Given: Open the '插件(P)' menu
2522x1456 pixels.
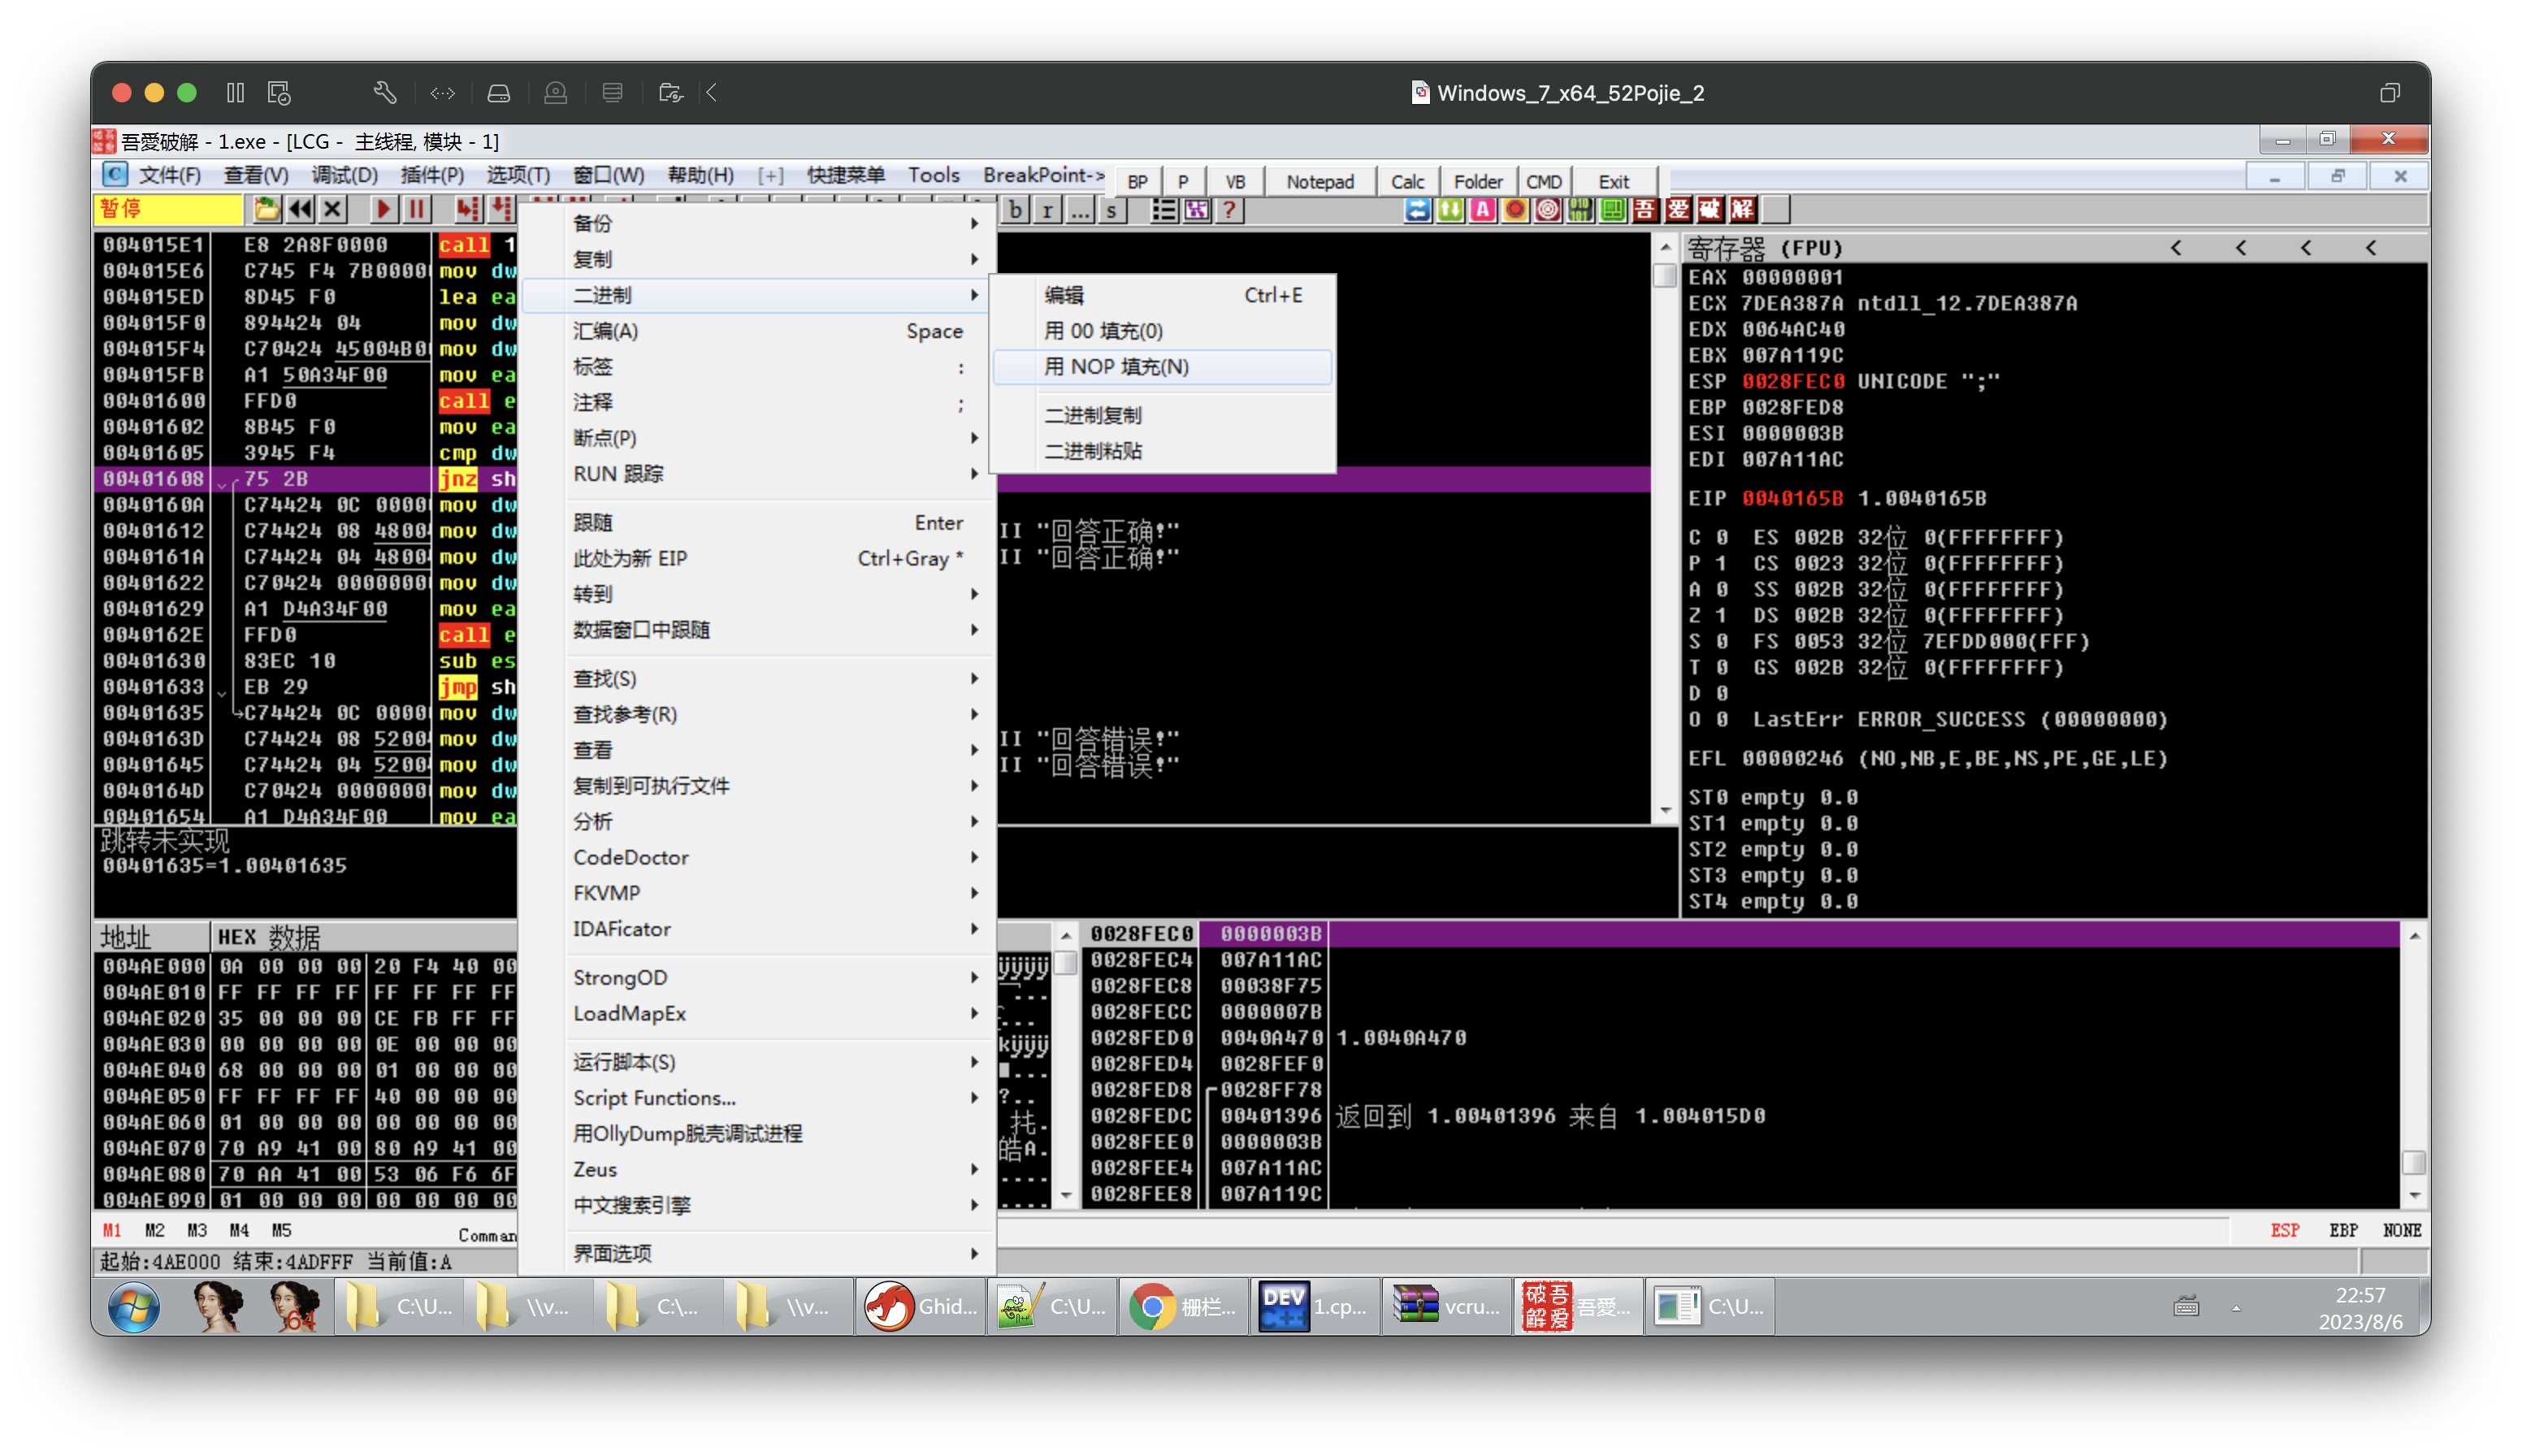Looking at the screenshot, I should click(432, 175).
